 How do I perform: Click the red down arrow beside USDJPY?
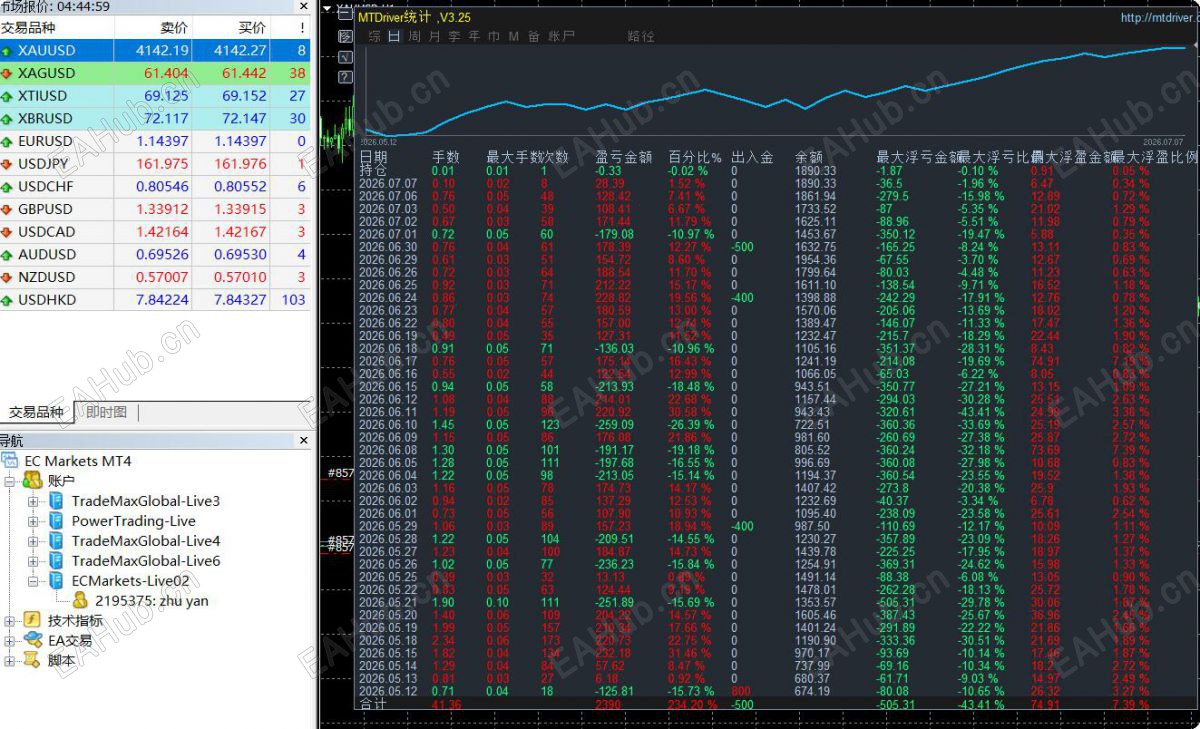(8, 164)
